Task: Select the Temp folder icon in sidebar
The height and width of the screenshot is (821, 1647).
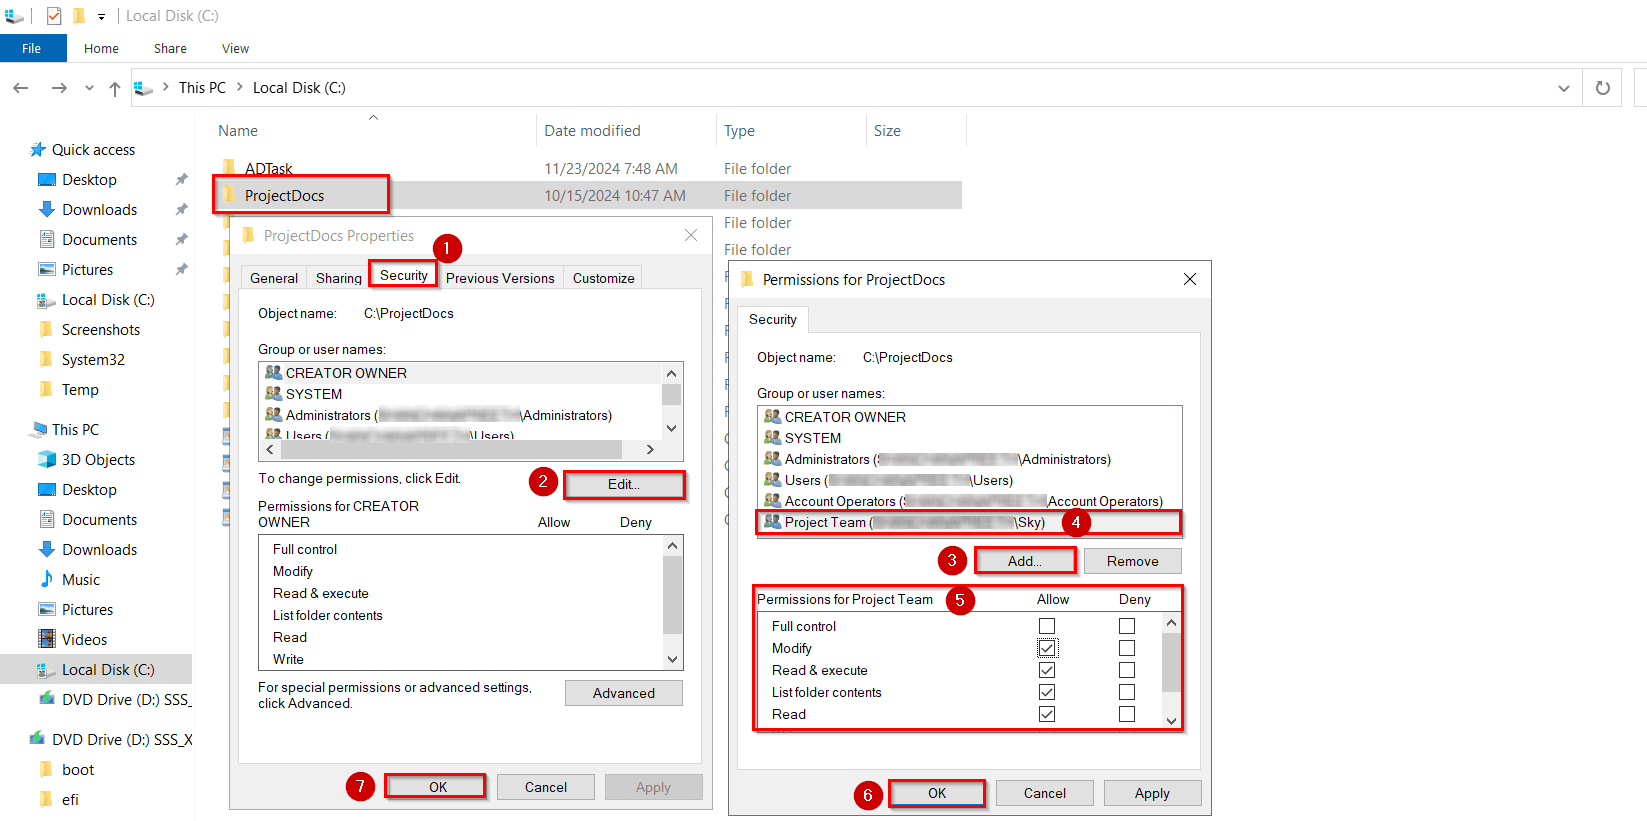Action: (46, 390)
